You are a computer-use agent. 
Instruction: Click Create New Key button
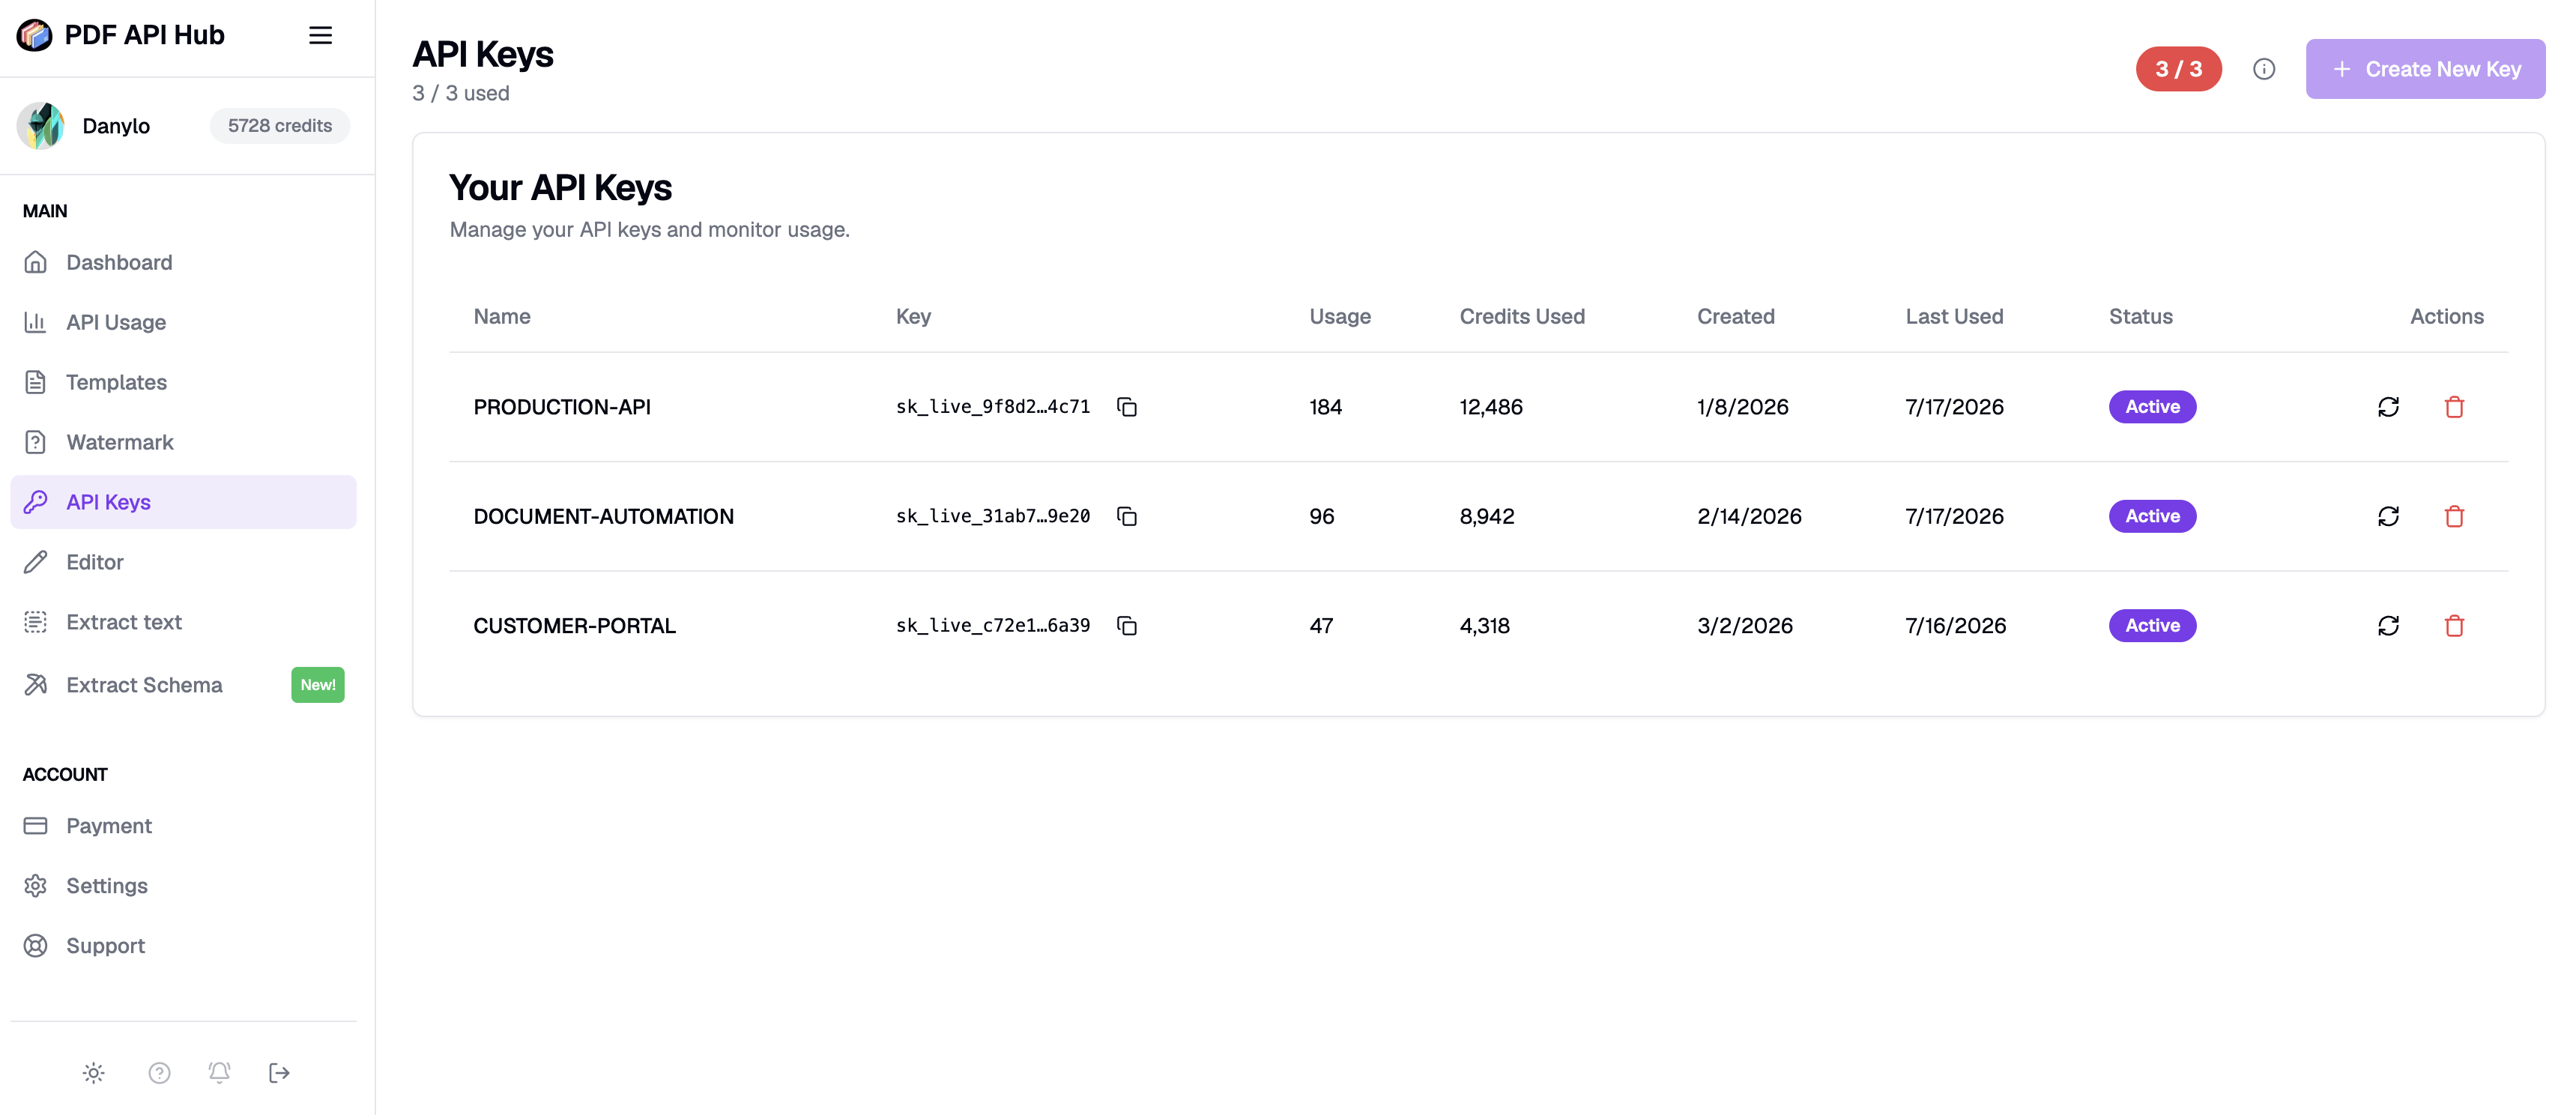(x=2425, y=69)
